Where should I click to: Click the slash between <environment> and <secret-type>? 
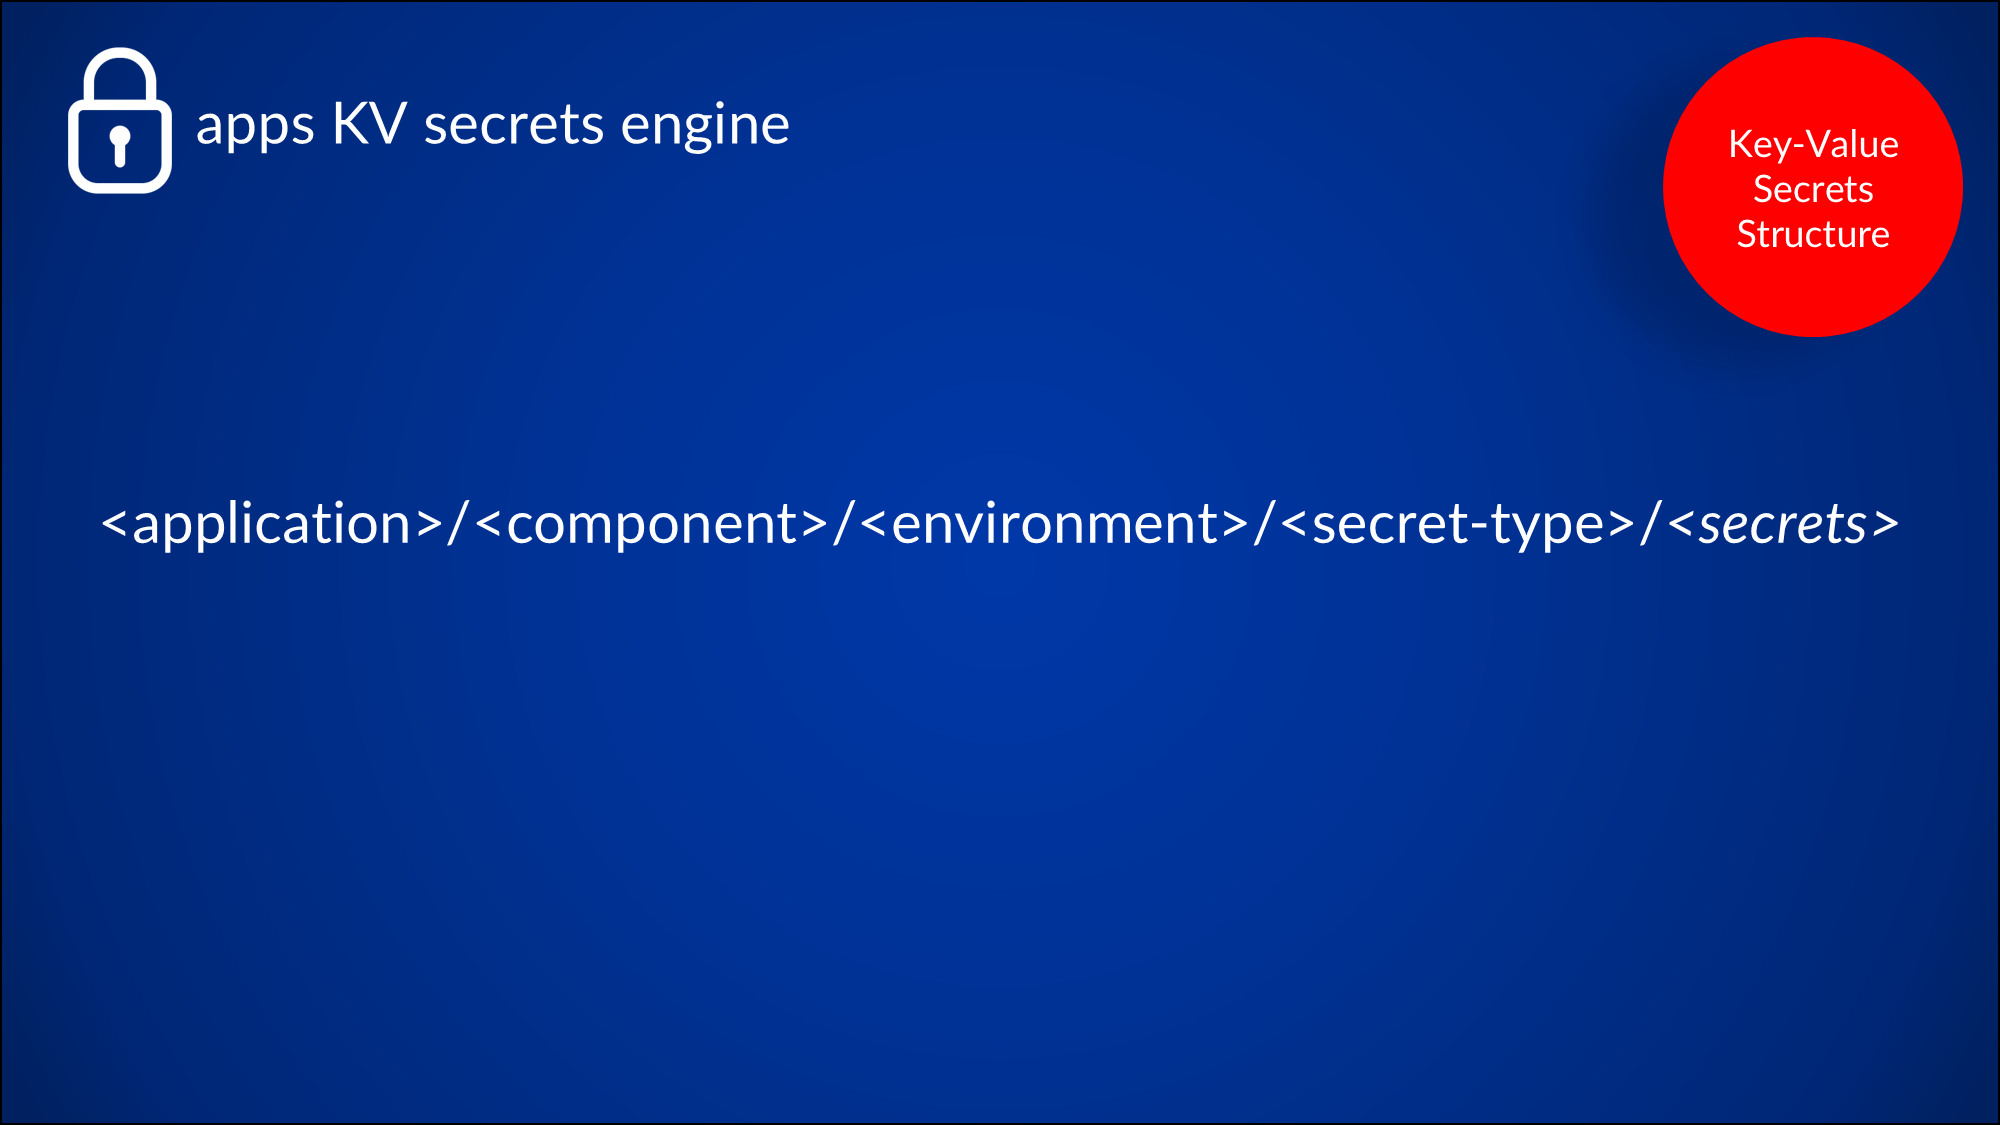point(1265,524)
